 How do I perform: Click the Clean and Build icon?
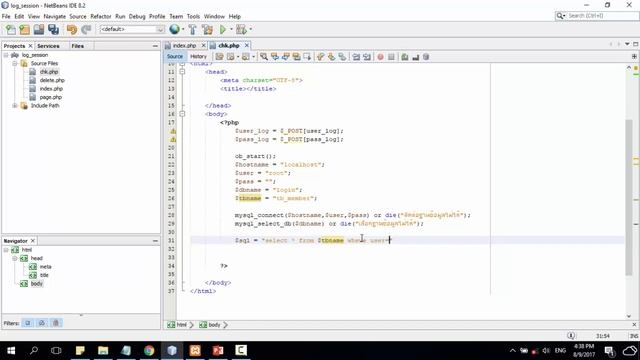[207, 29]
